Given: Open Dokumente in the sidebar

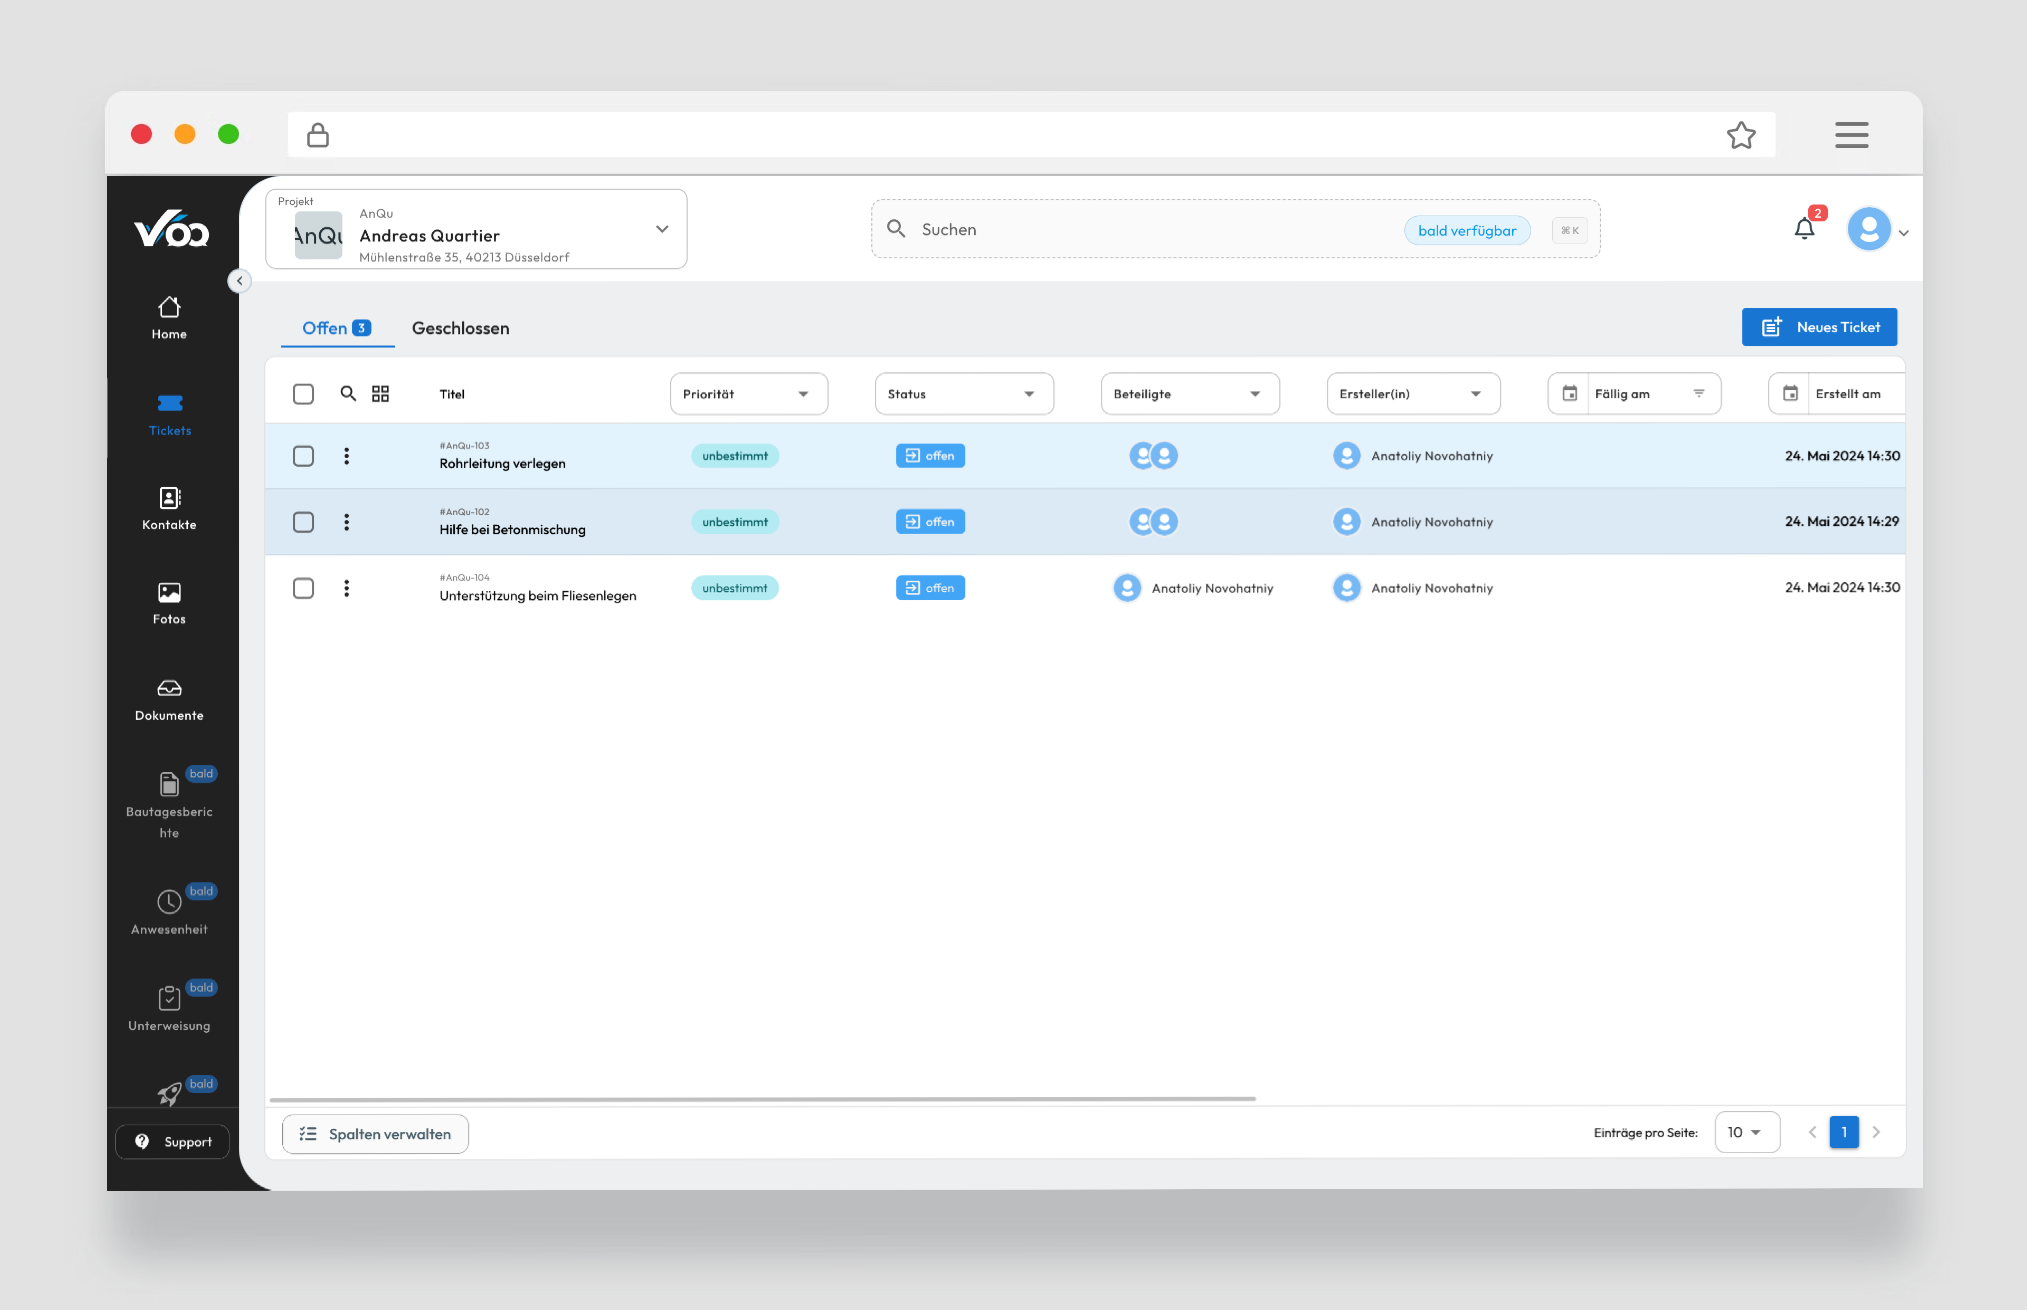Looking at the screenshot, I should (169, 699).
